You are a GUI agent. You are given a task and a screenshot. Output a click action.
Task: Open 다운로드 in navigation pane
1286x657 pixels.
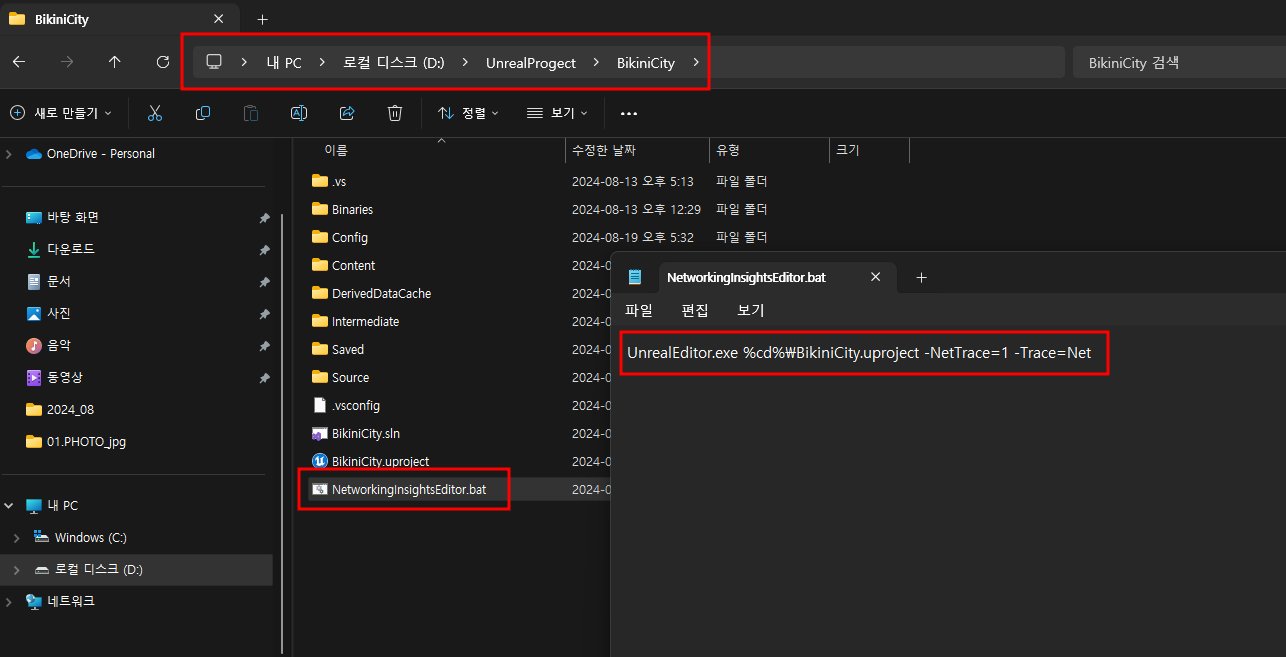pyautogui.click(x=71, y=249)
